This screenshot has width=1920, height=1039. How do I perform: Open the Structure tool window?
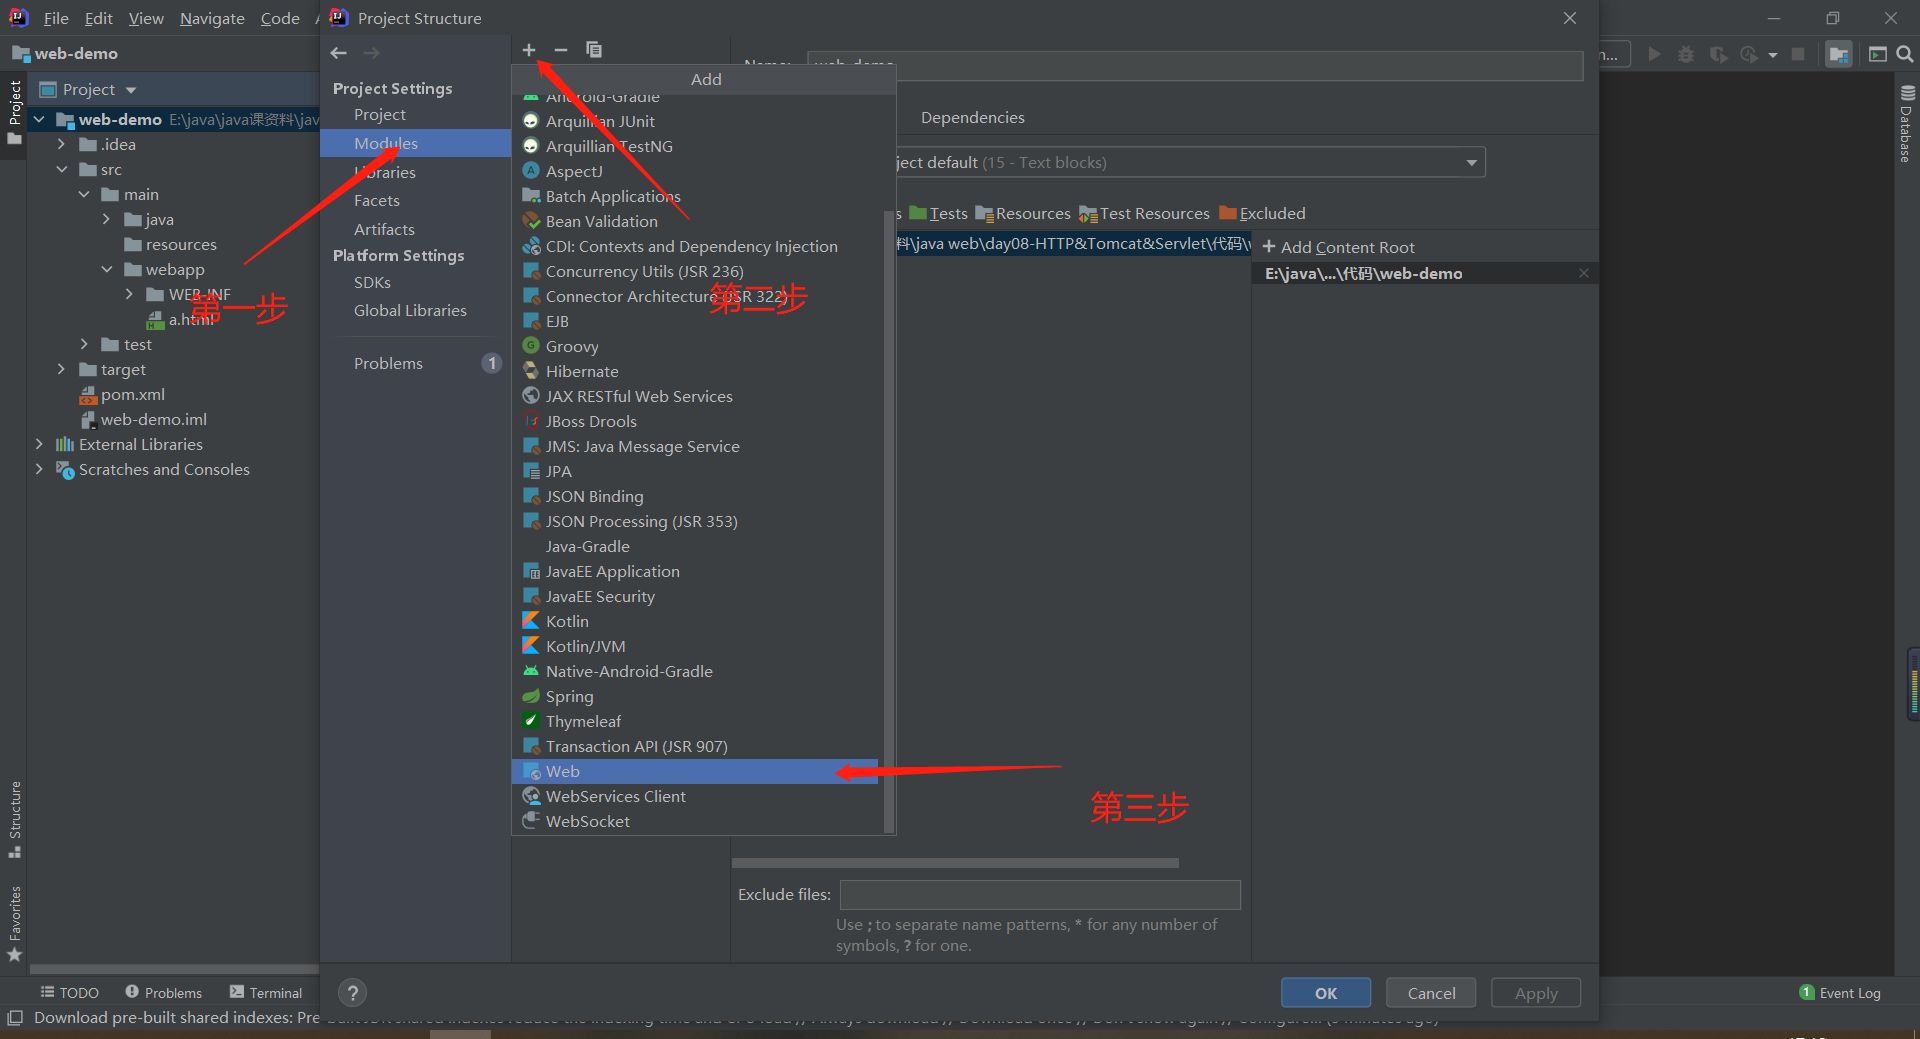(14, 819)
